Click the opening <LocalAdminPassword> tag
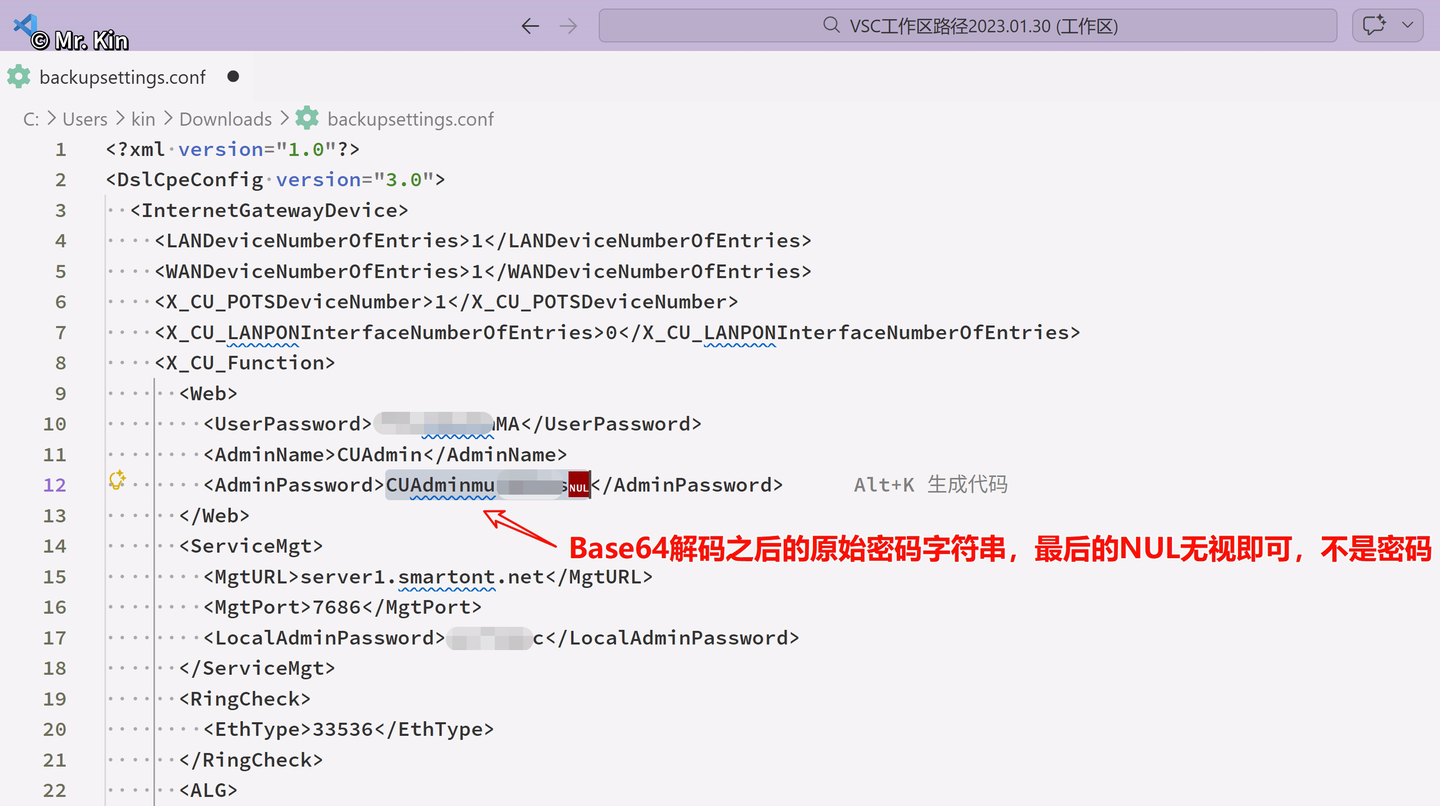The width and height of the screenshot is (1440, 806). (324, 638)
